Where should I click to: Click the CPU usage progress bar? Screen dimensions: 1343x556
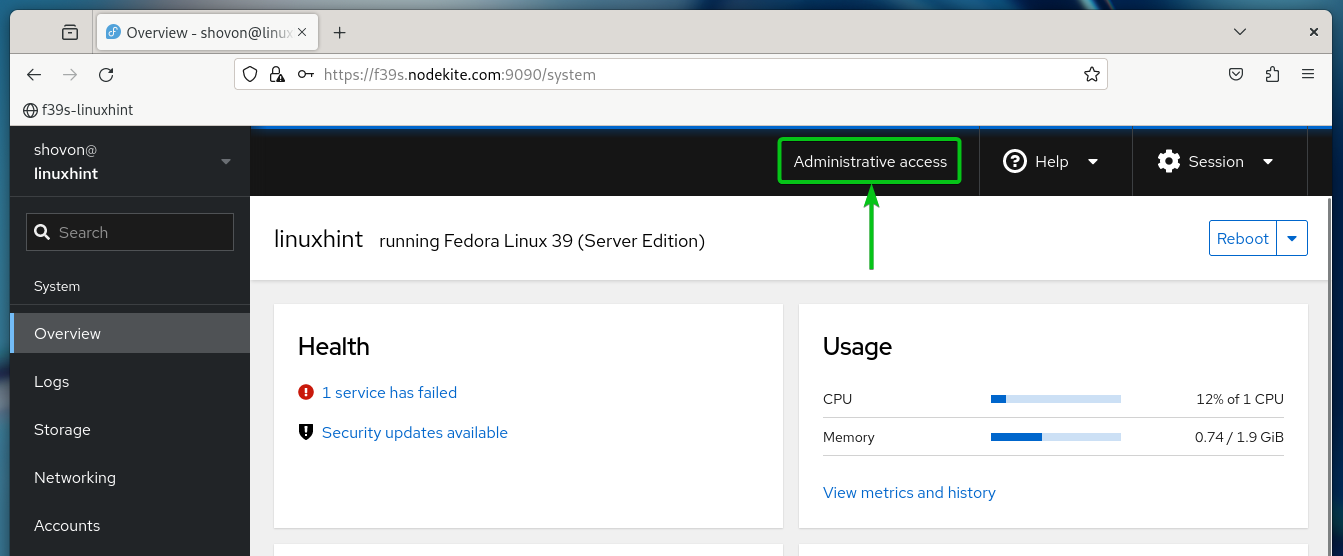click(x=1056, y=398)
